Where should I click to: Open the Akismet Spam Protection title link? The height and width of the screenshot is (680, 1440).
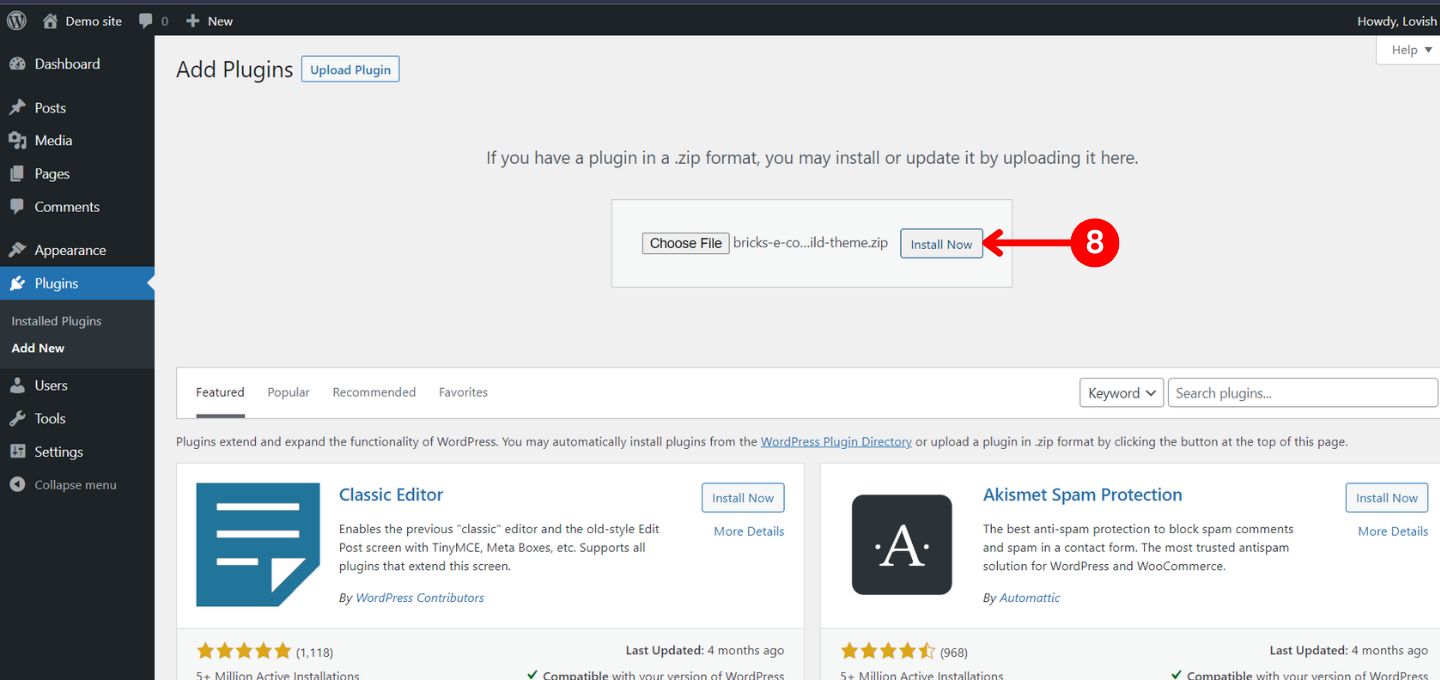click(x=1082, y=494)
